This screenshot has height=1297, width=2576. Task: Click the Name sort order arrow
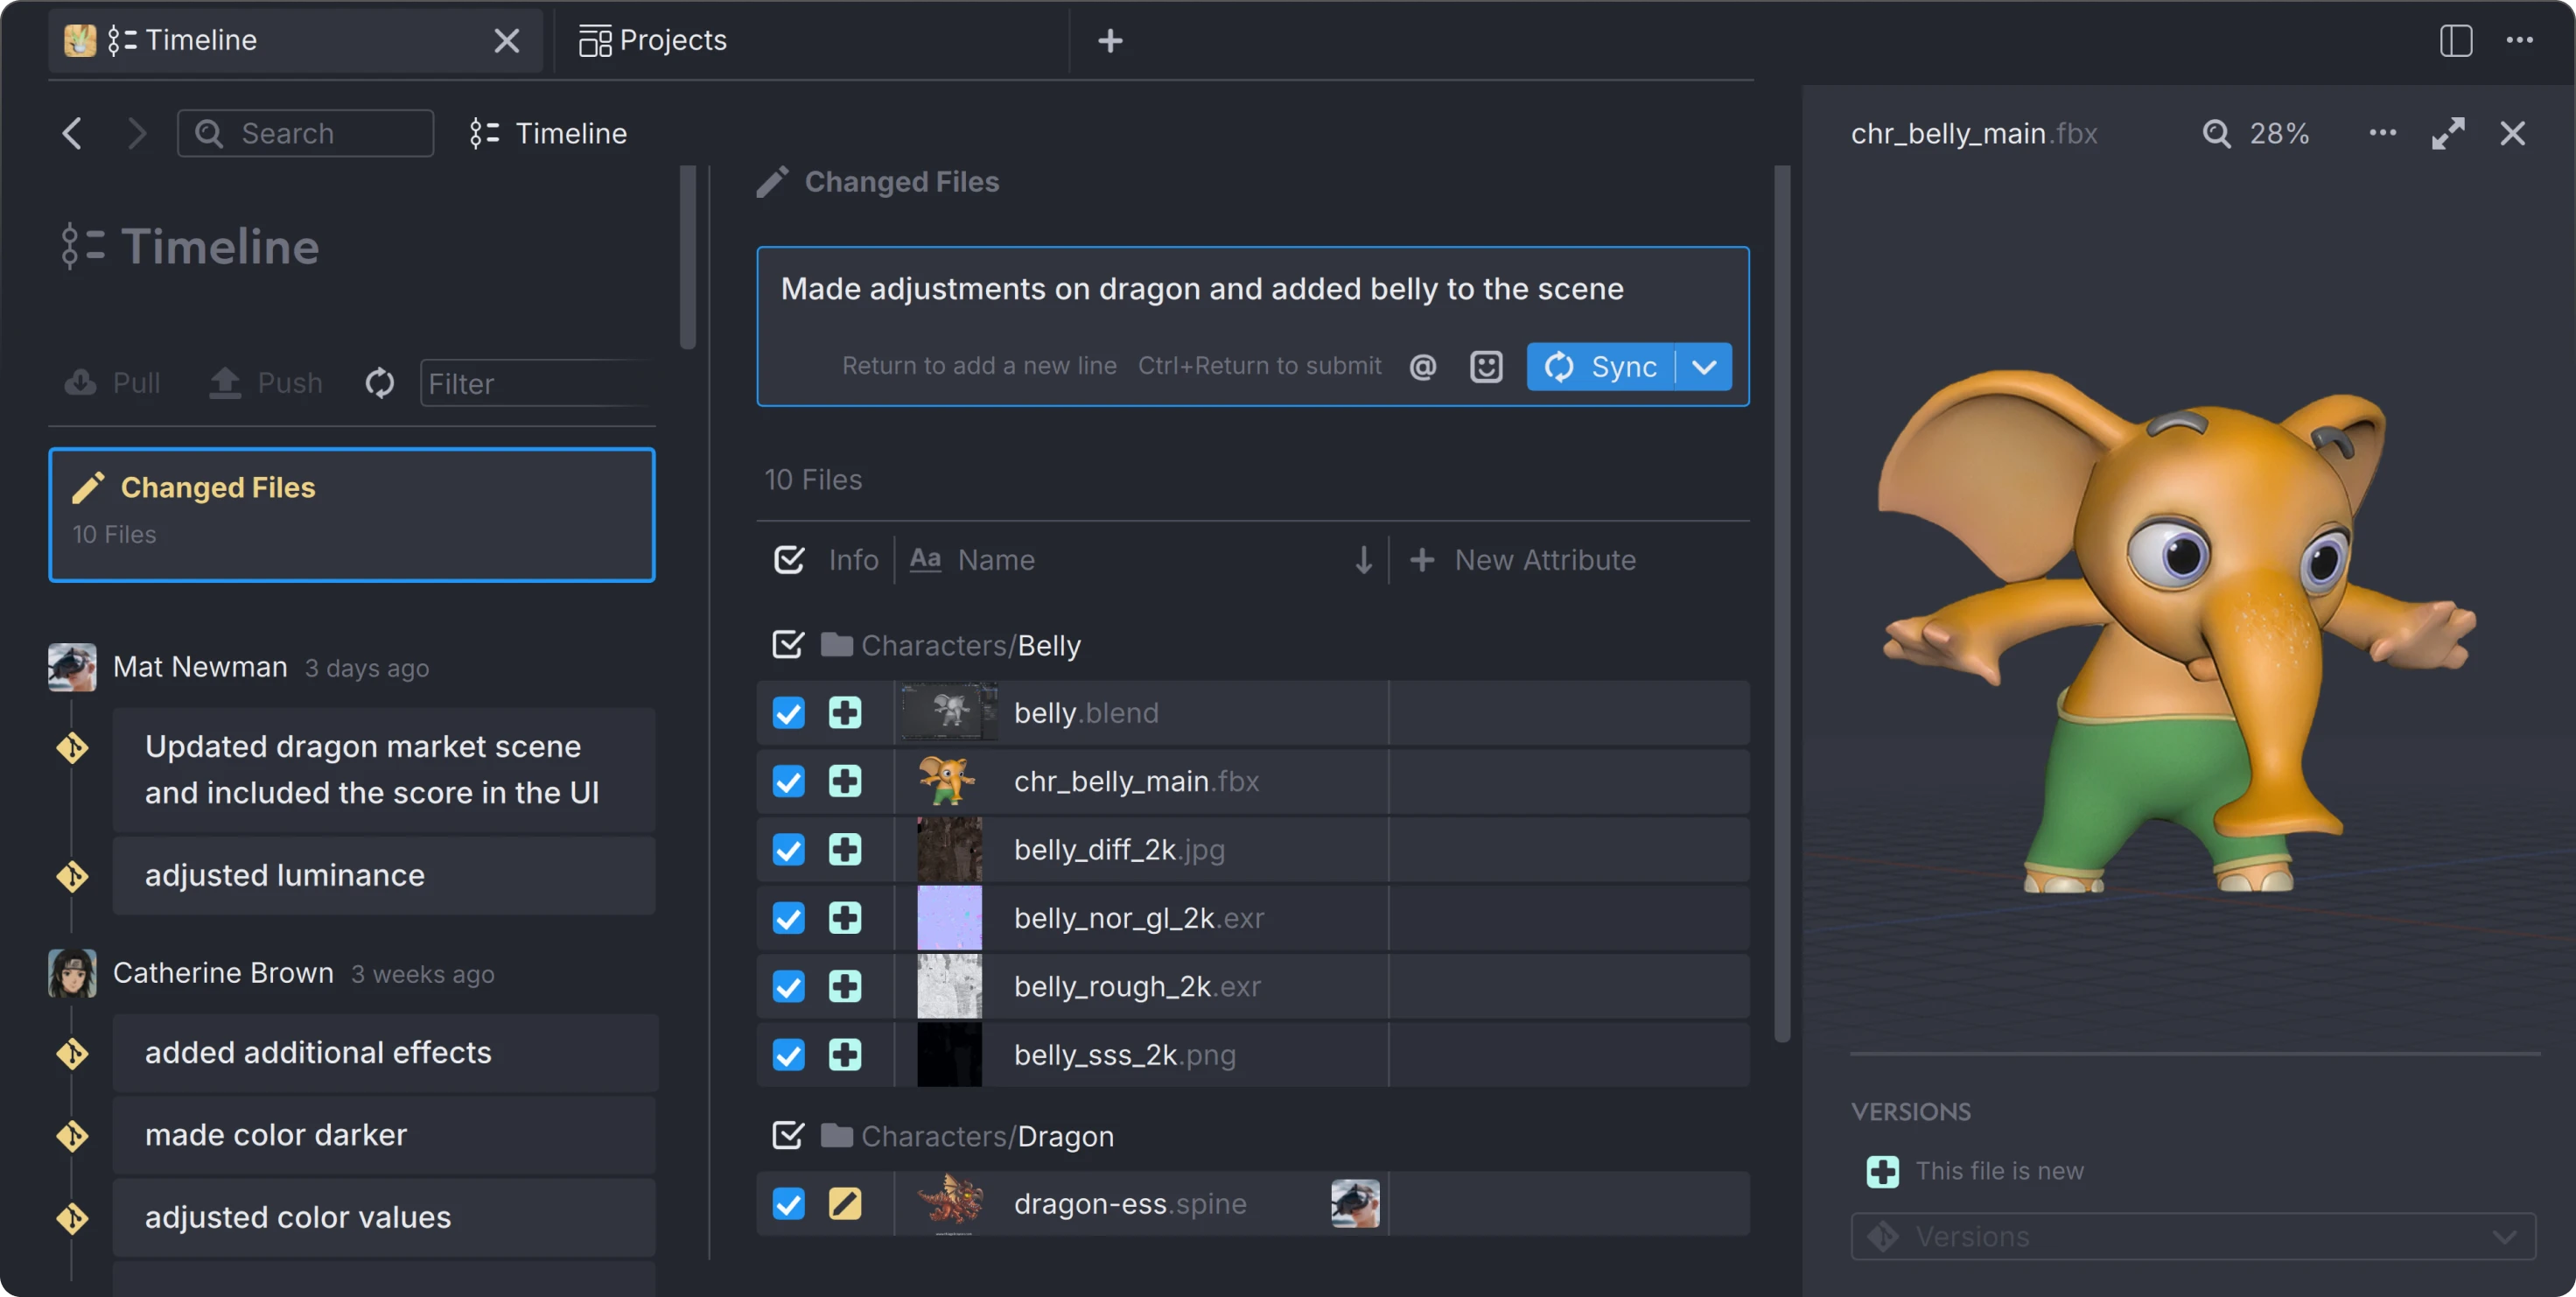[1363, 560]
